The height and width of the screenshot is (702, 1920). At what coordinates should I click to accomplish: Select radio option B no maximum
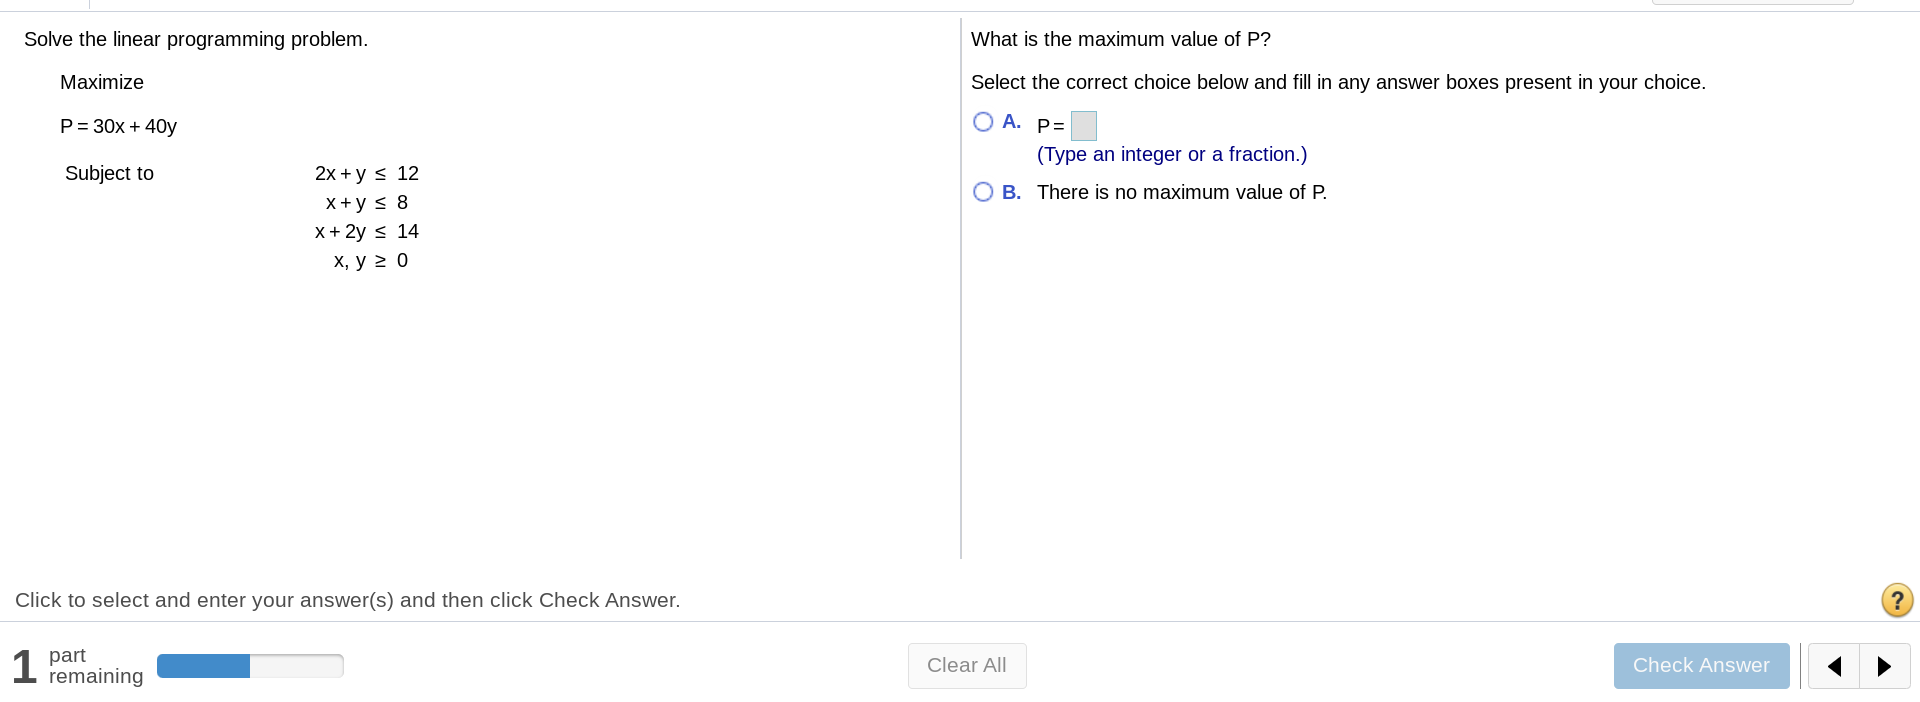[x=983, y=192]
